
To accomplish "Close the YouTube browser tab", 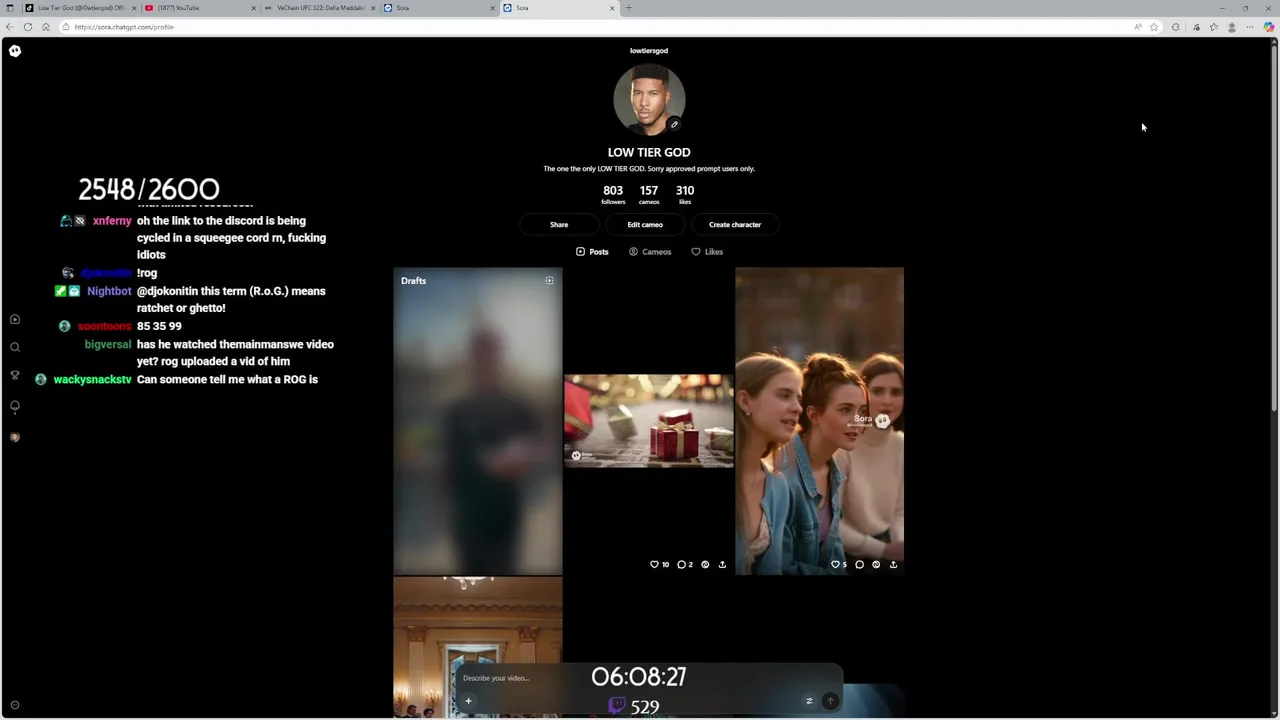I will click(253, 8).
